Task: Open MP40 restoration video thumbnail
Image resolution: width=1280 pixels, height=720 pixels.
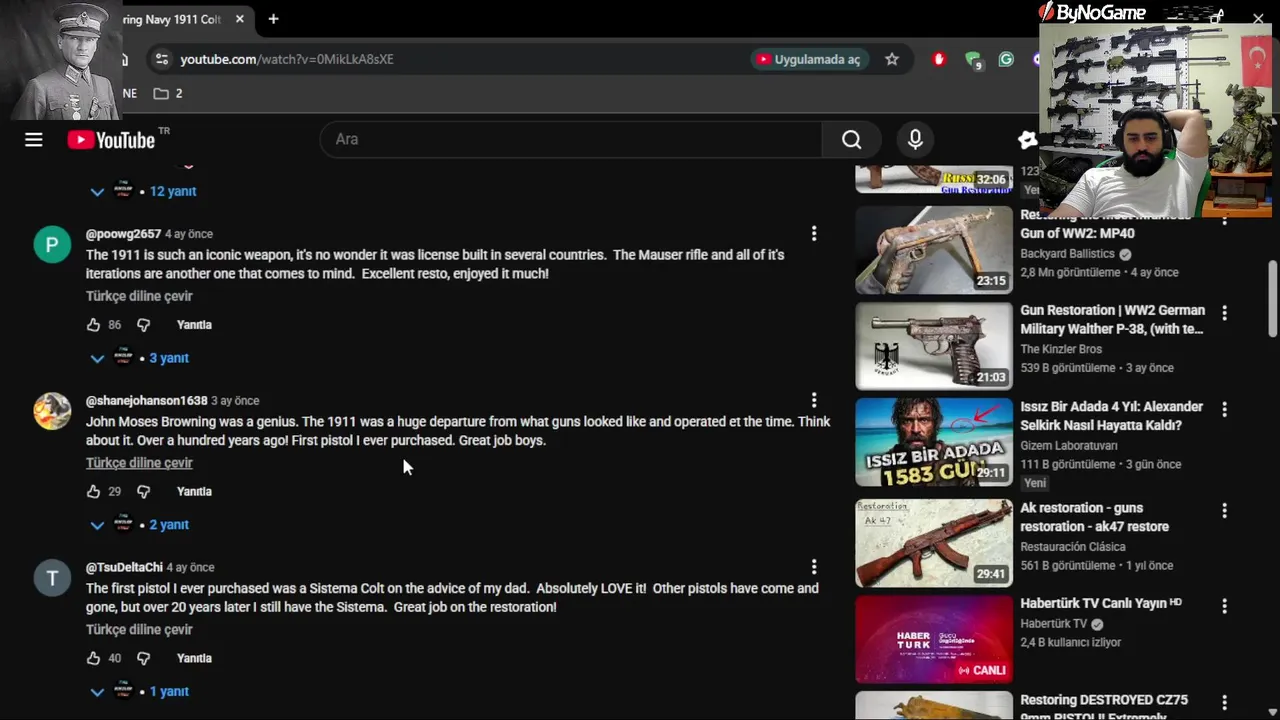Action: tap(934, 250)
